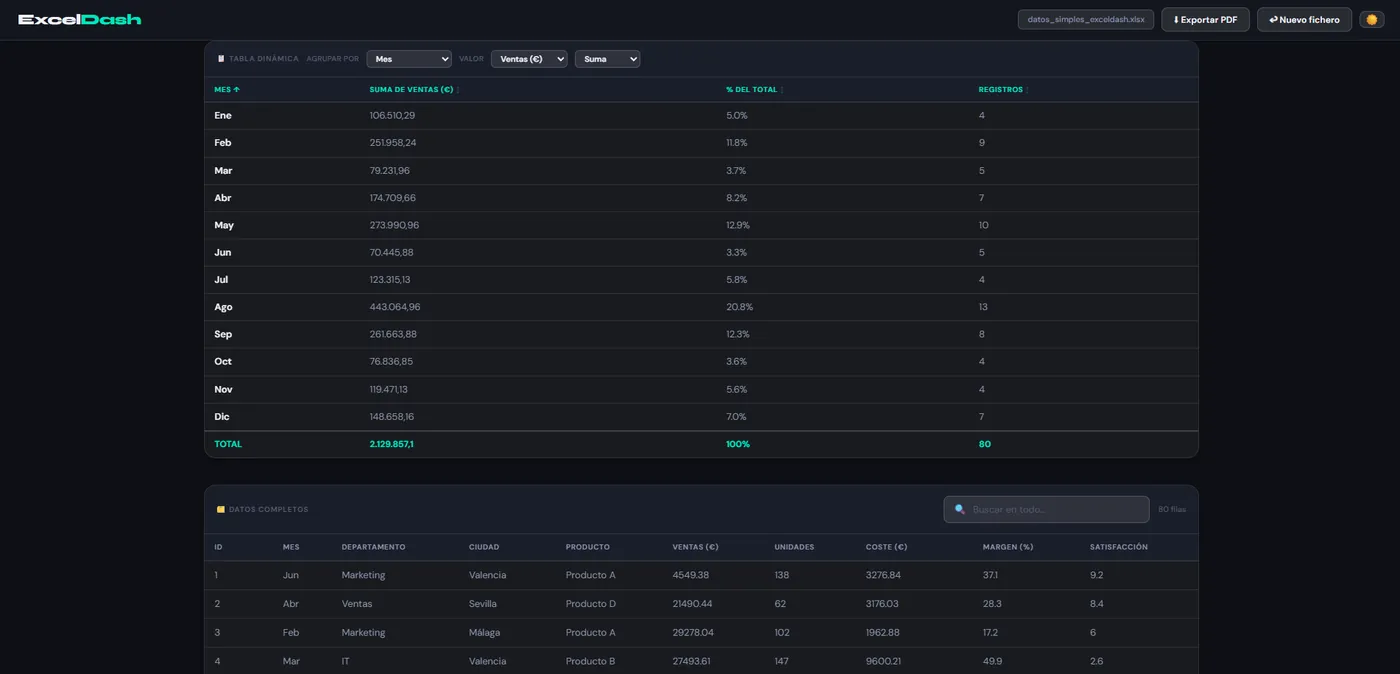Select the Abr row label

222,198
